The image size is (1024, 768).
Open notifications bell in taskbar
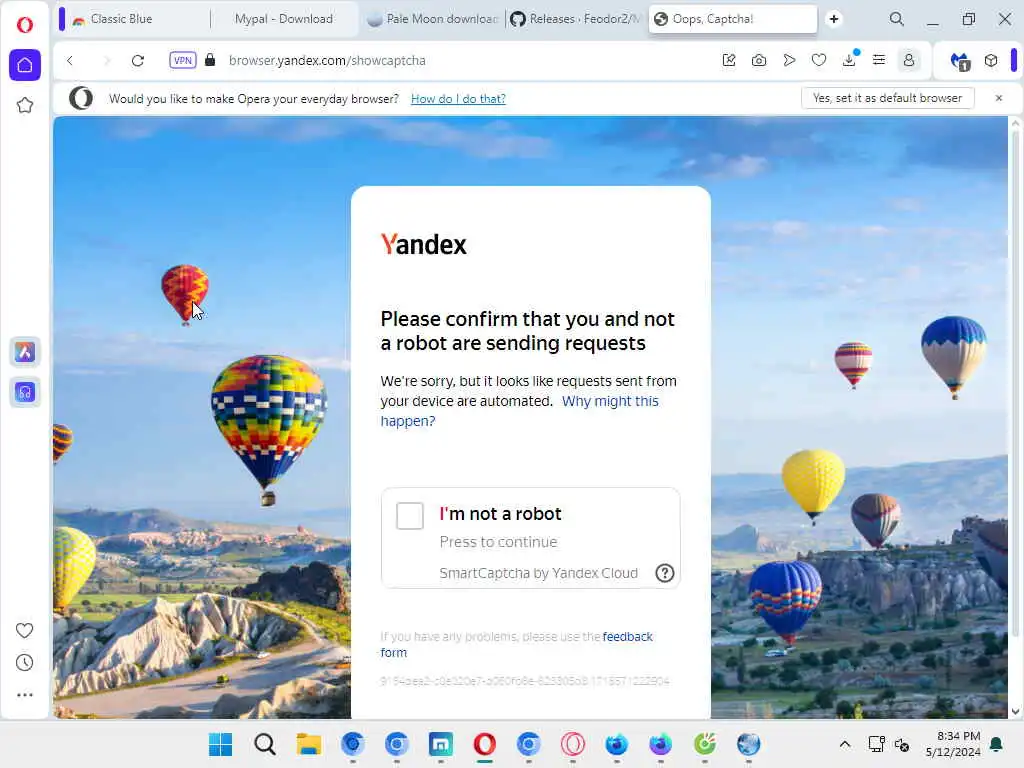(x=997, y=744)
